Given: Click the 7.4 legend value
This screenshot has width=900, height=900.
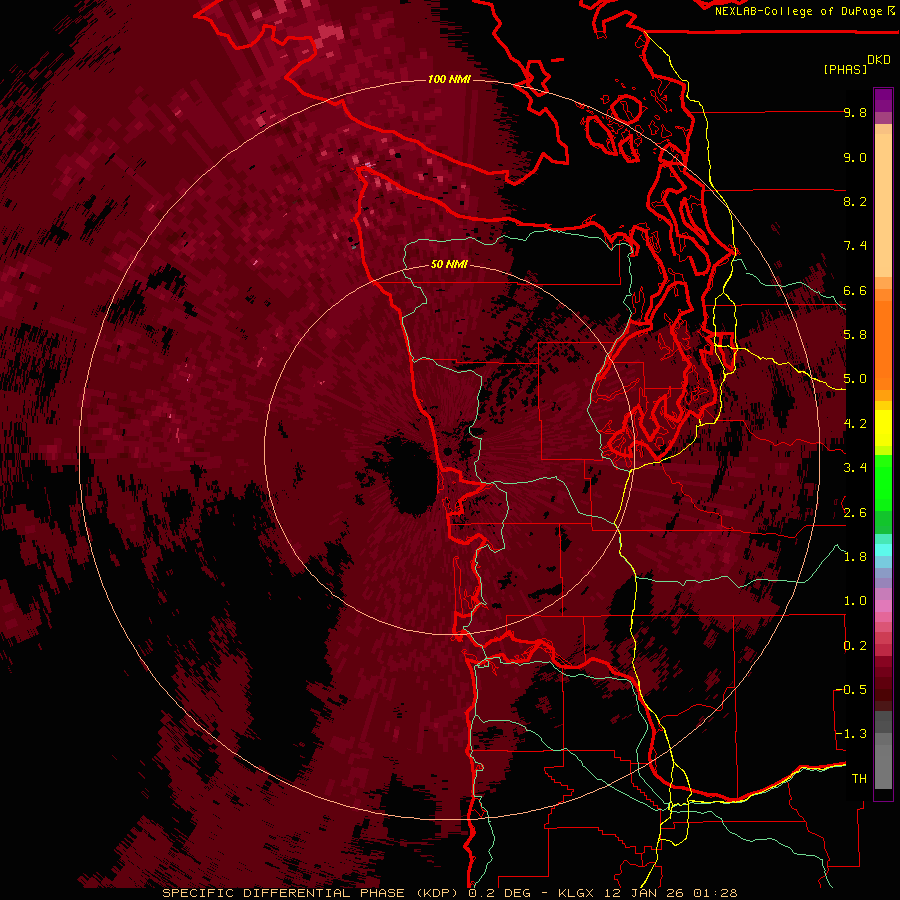Looking at the screenshot, I should click(855, 246).
